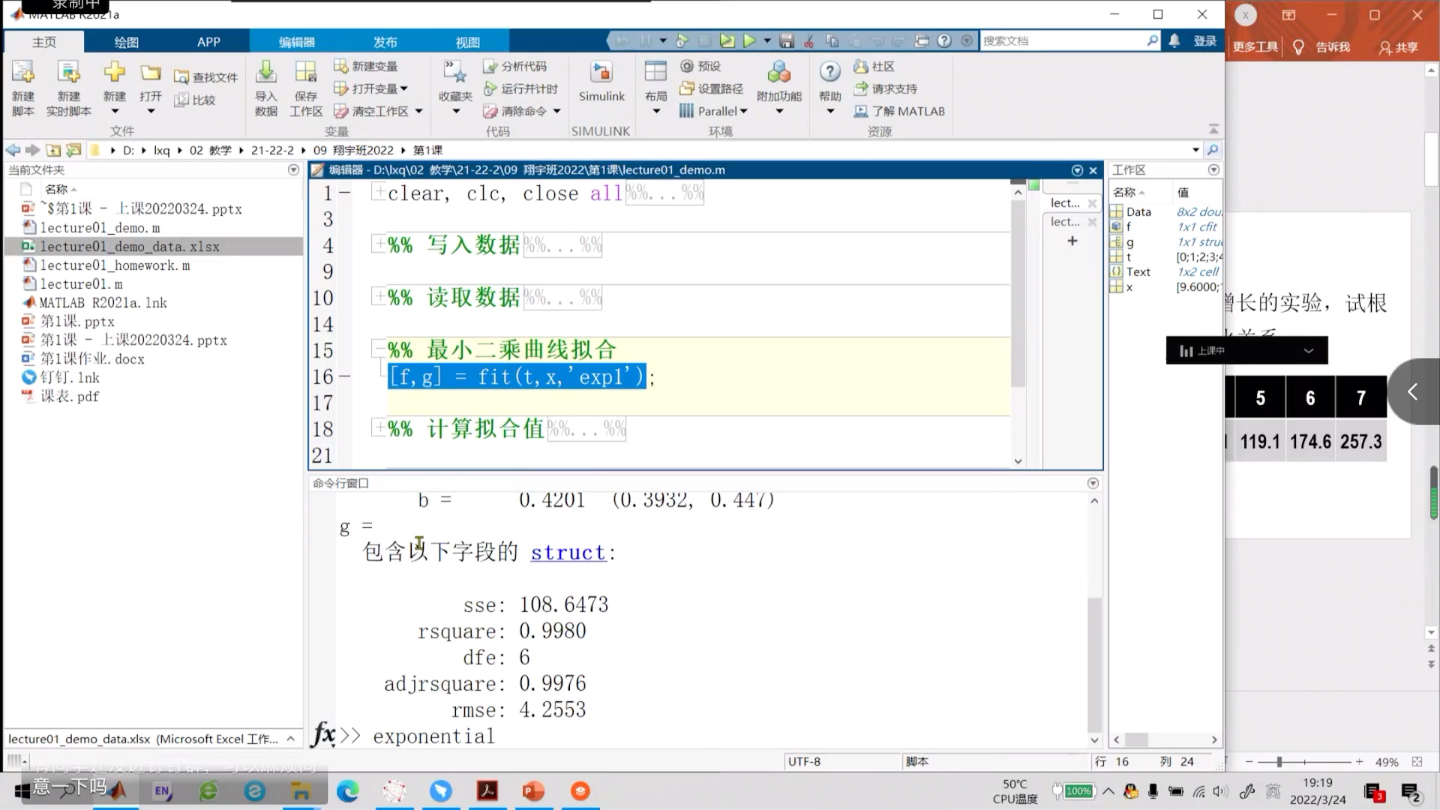This screenshot has height=810, width=1440.
Task: Click the struct hyperlink in command window
Action: 567,552
